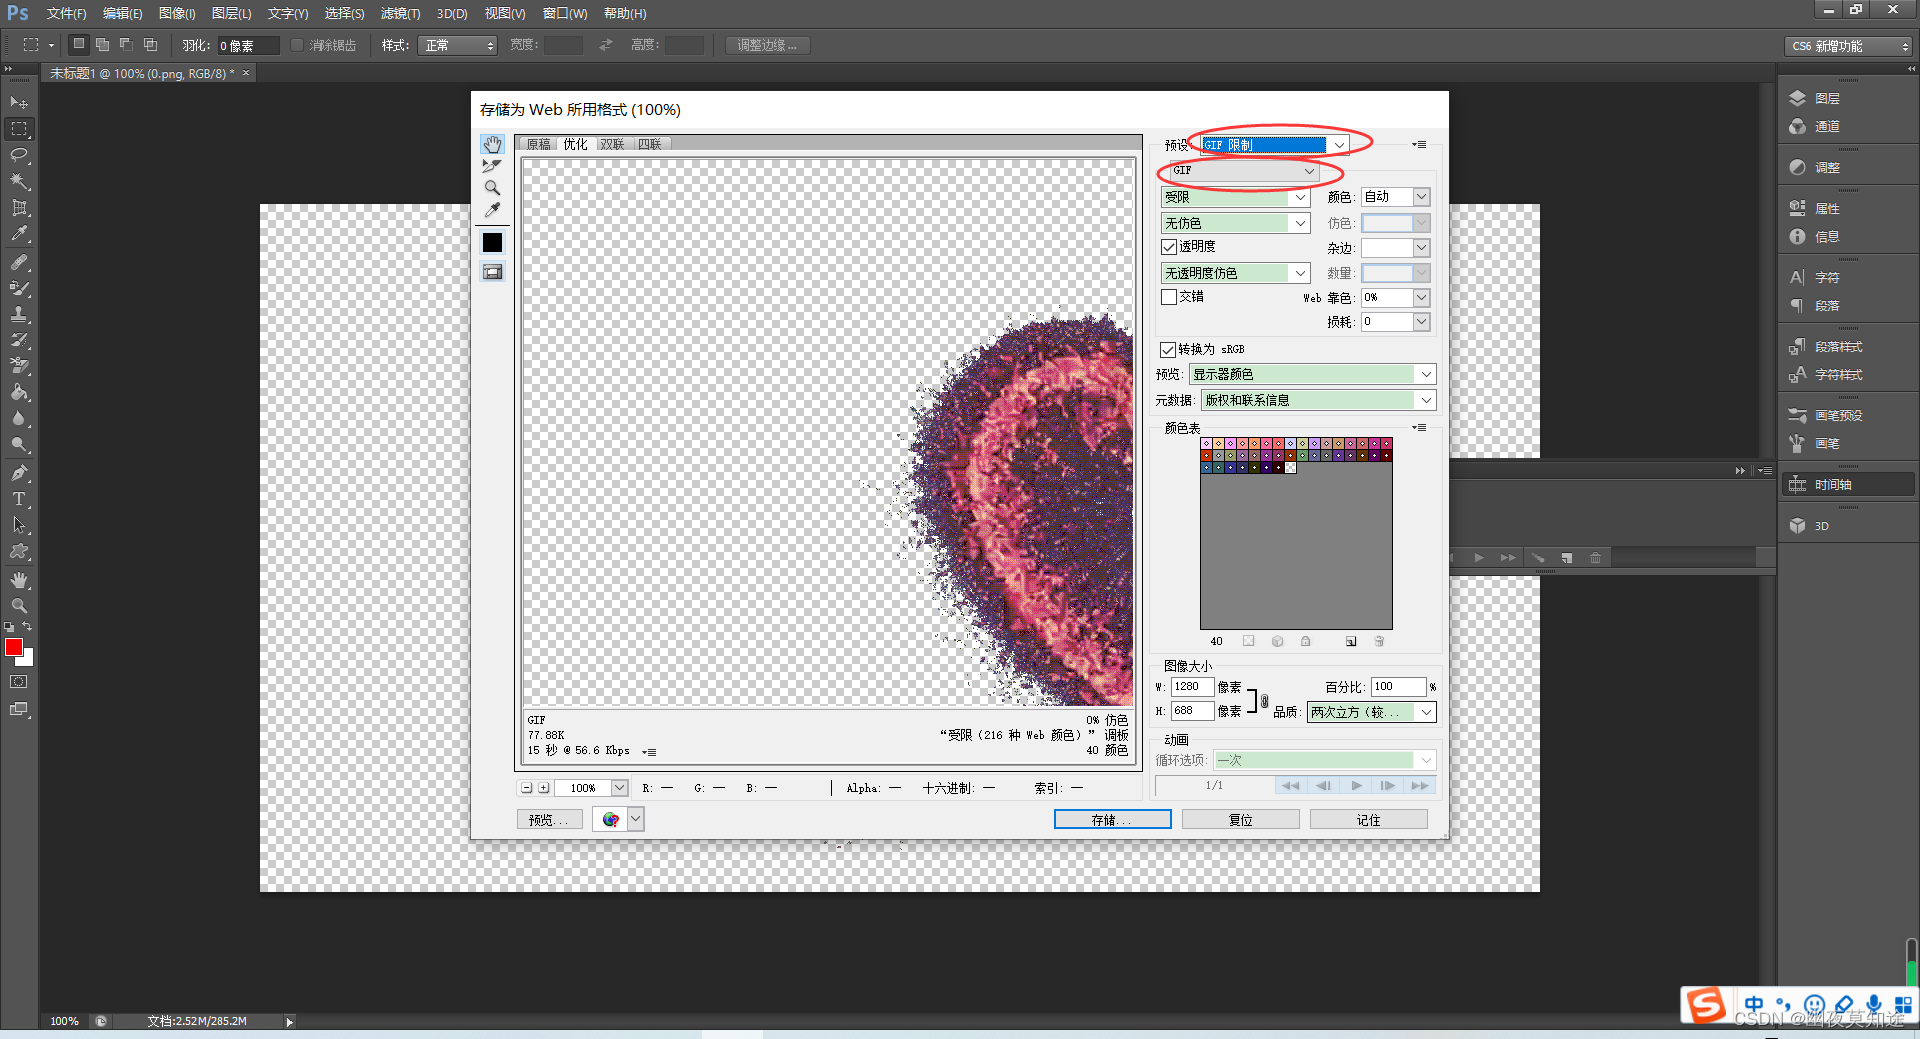This screenshot has height=1039, width=1920.
Task: Open the 预览 显示器颜色 dropdown
Action: pos(1312,374)
